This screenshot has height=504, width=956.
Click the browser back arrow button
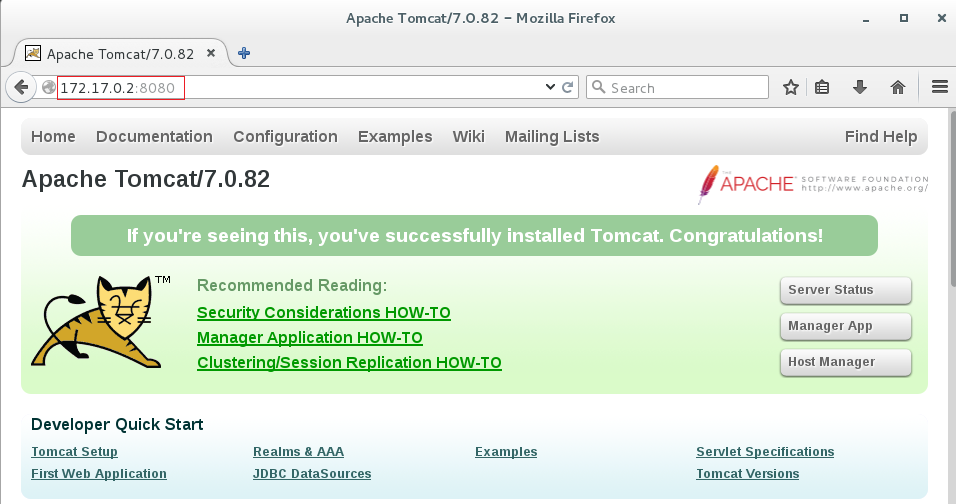(x=21, y=88)
